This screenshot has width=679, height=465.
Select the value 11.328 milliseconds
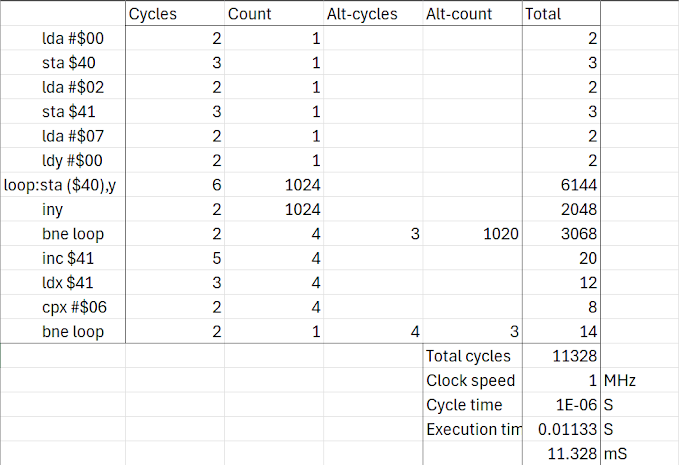561,453
